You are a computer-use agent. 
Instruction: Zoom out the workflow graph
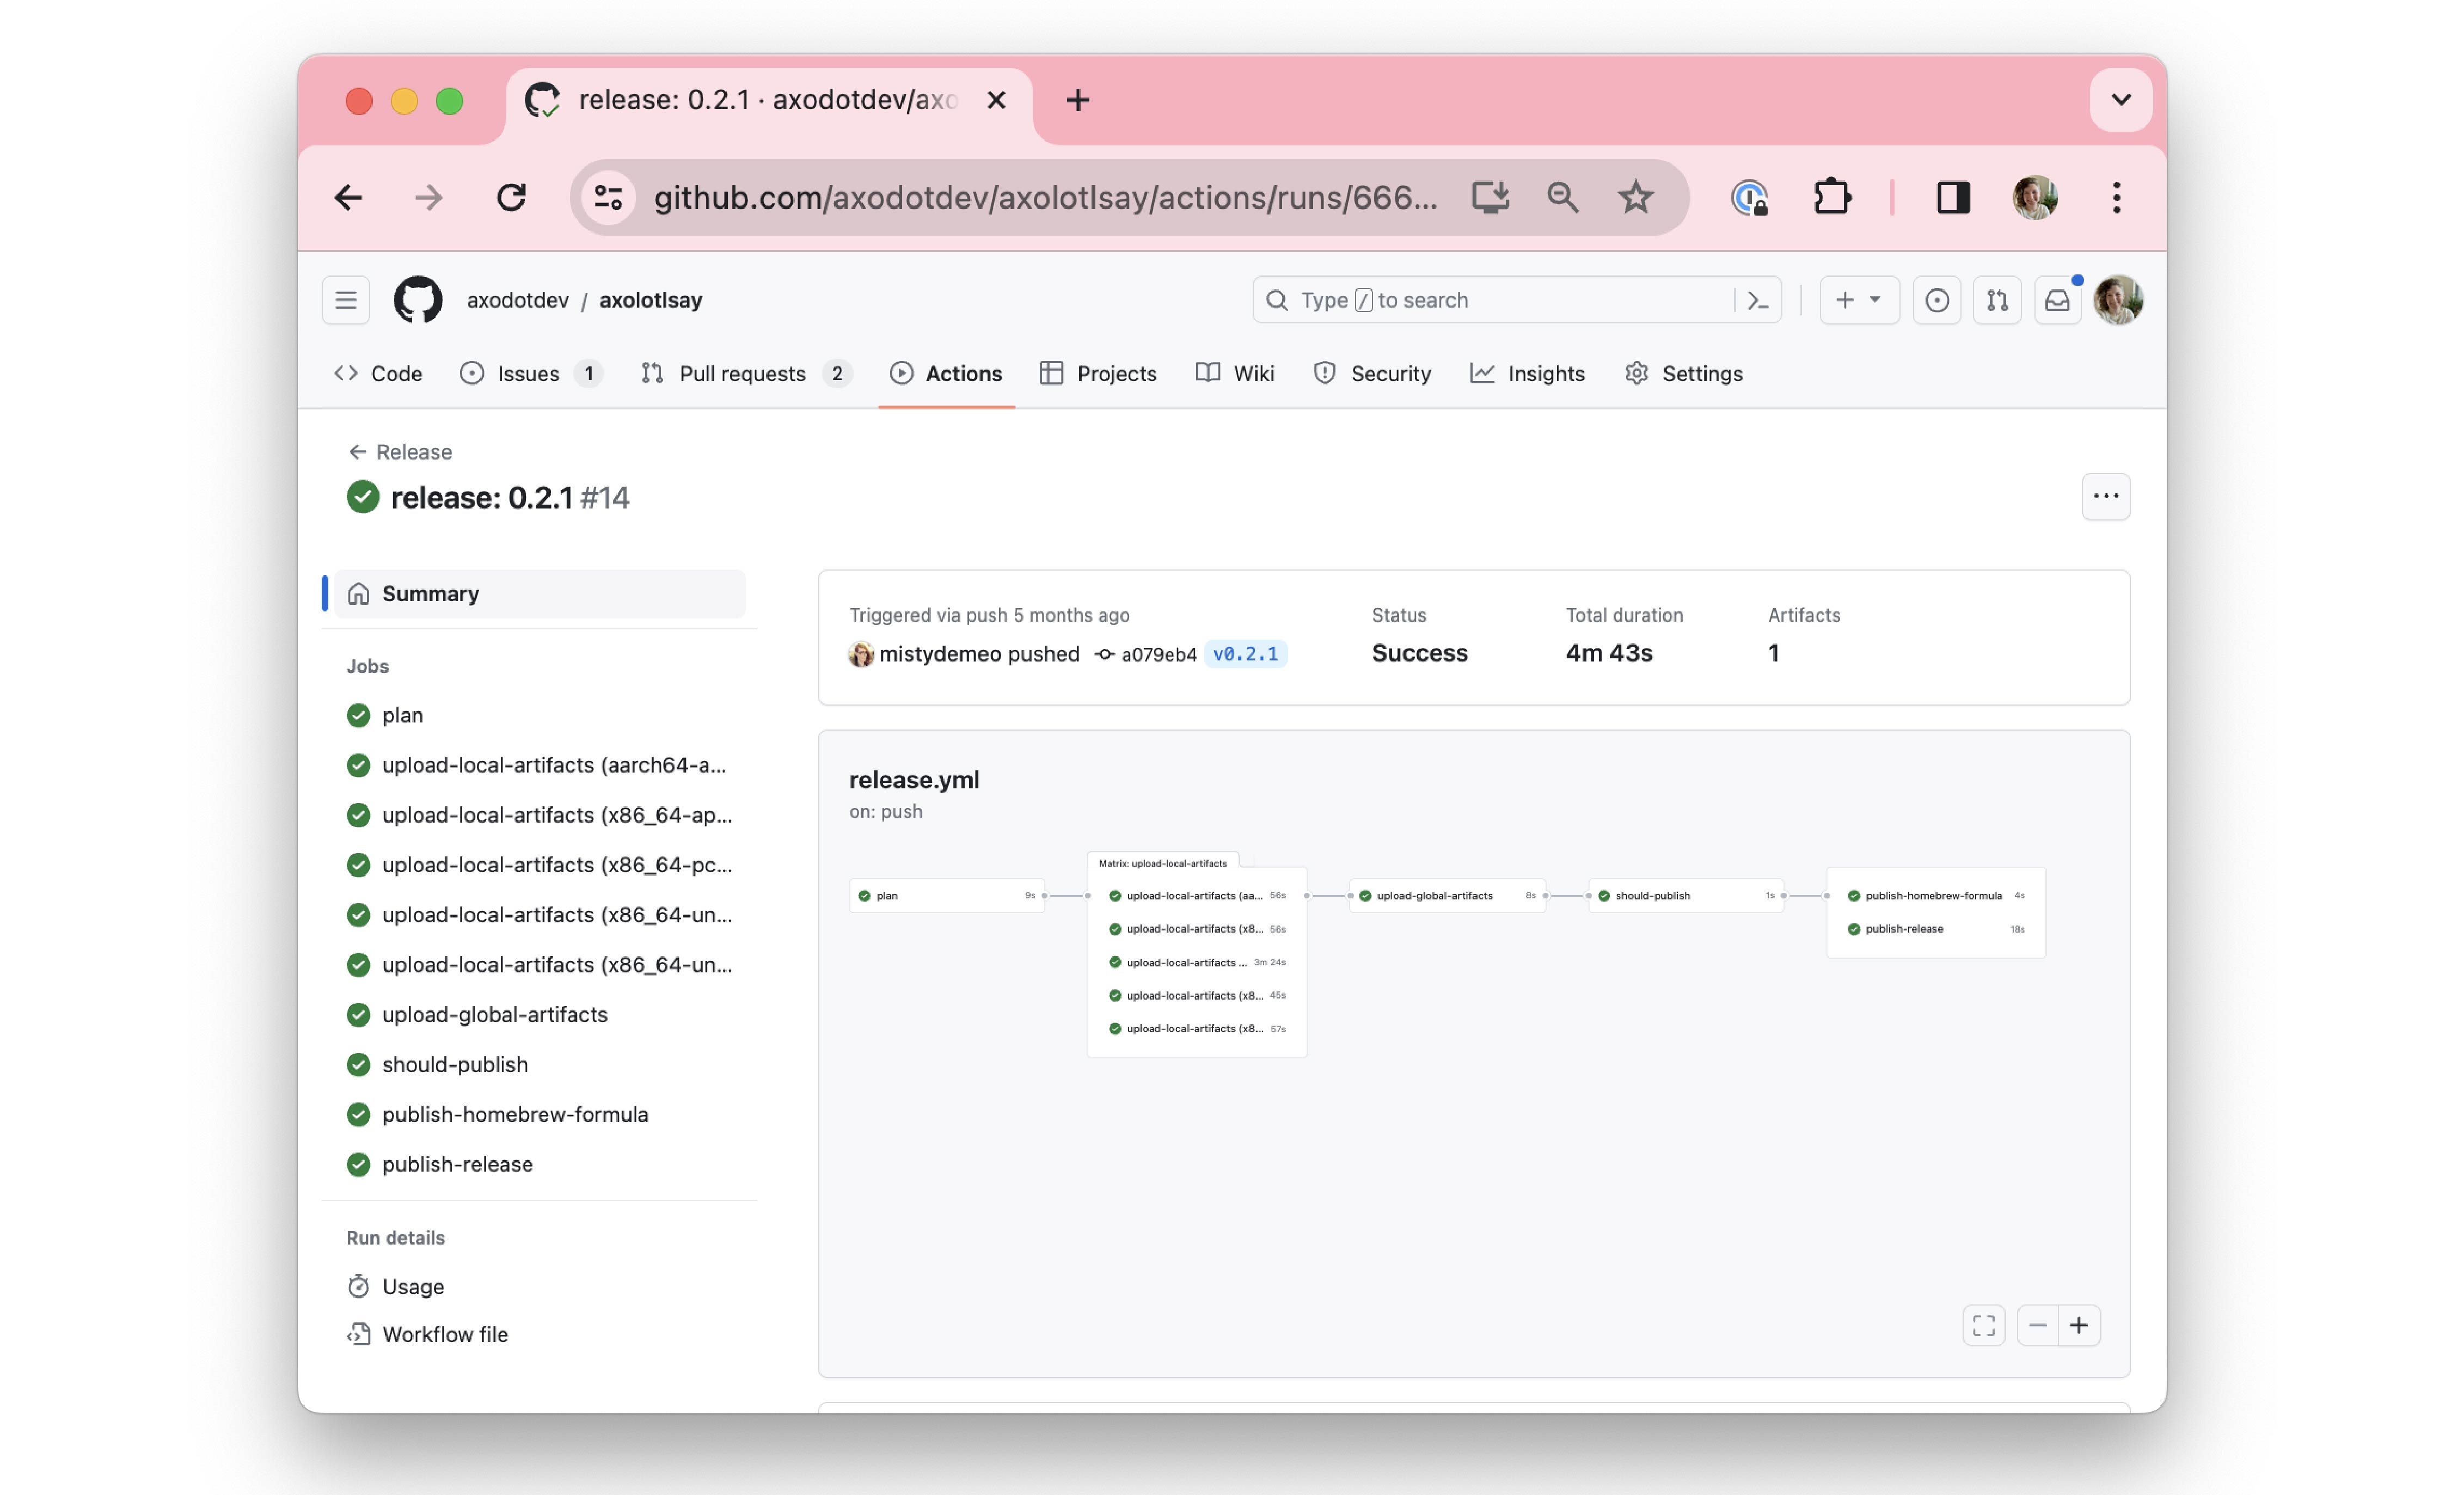click(2037, 1325)
